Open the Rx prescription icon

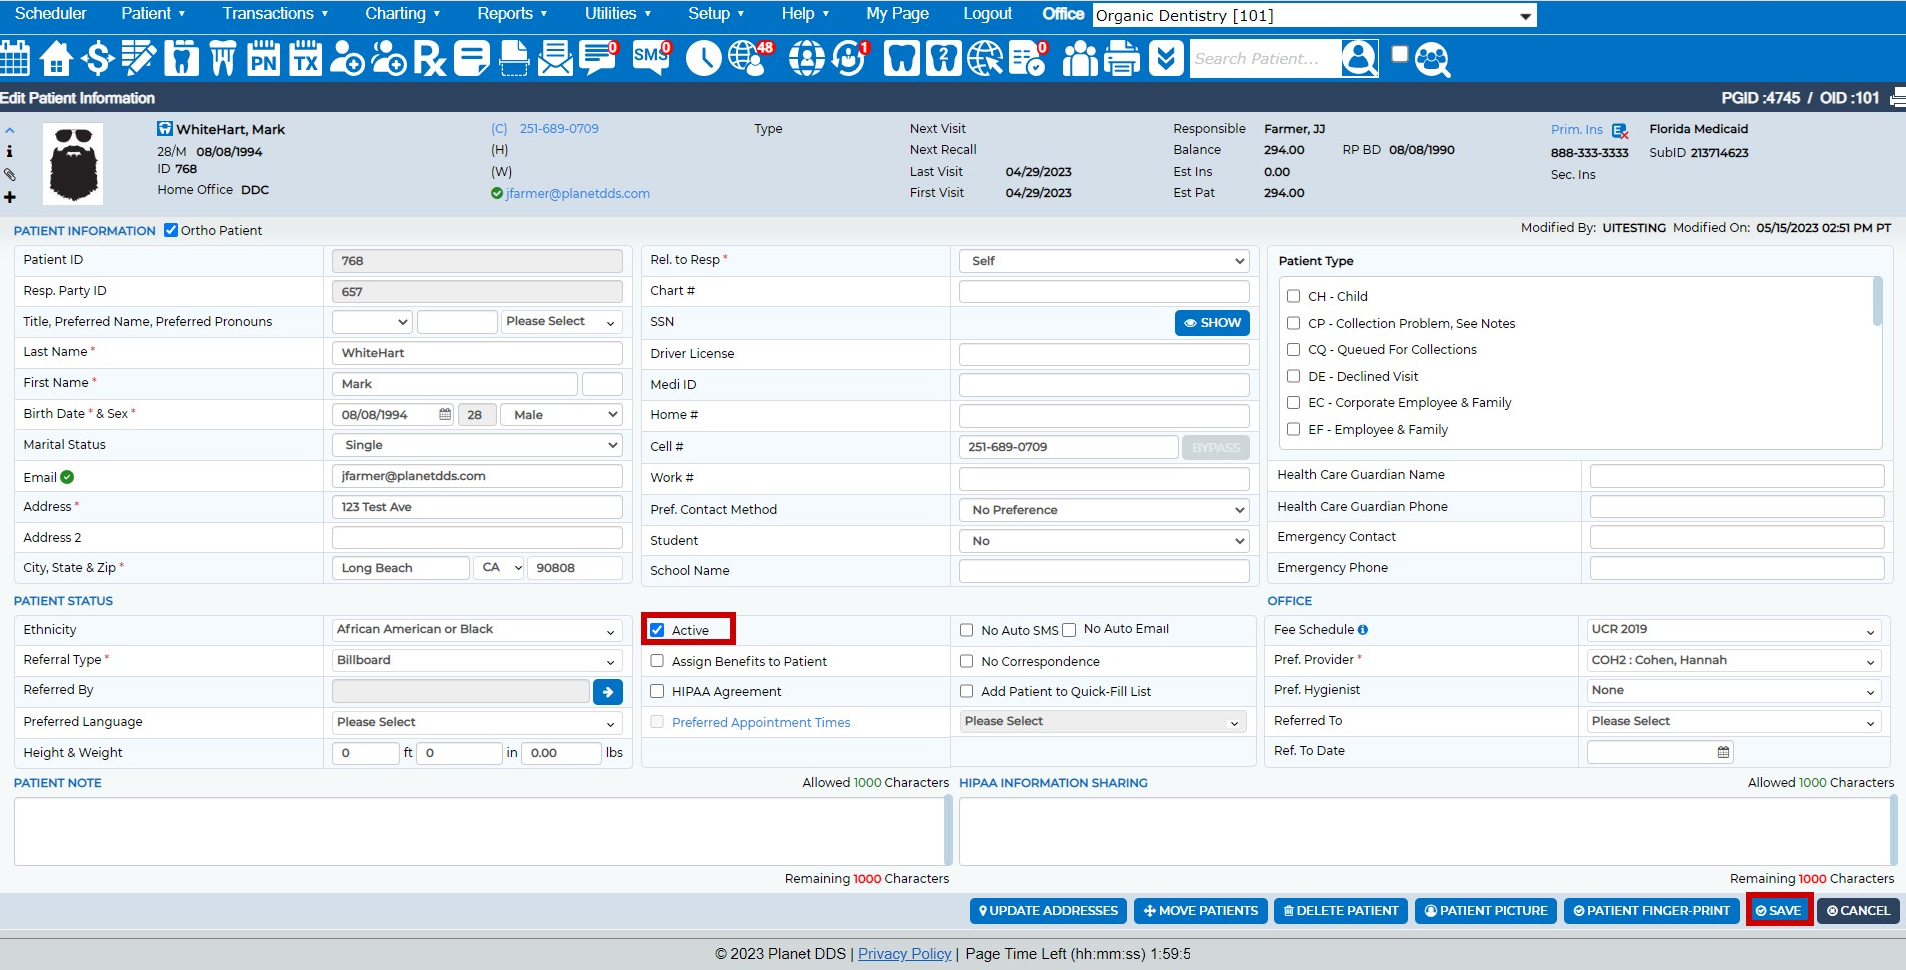(x=429, y=59)
